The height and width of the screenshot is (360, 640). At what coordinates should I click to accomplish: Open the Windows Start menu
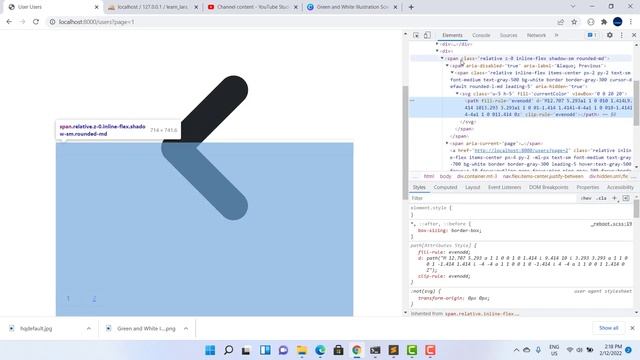(210, 350)
